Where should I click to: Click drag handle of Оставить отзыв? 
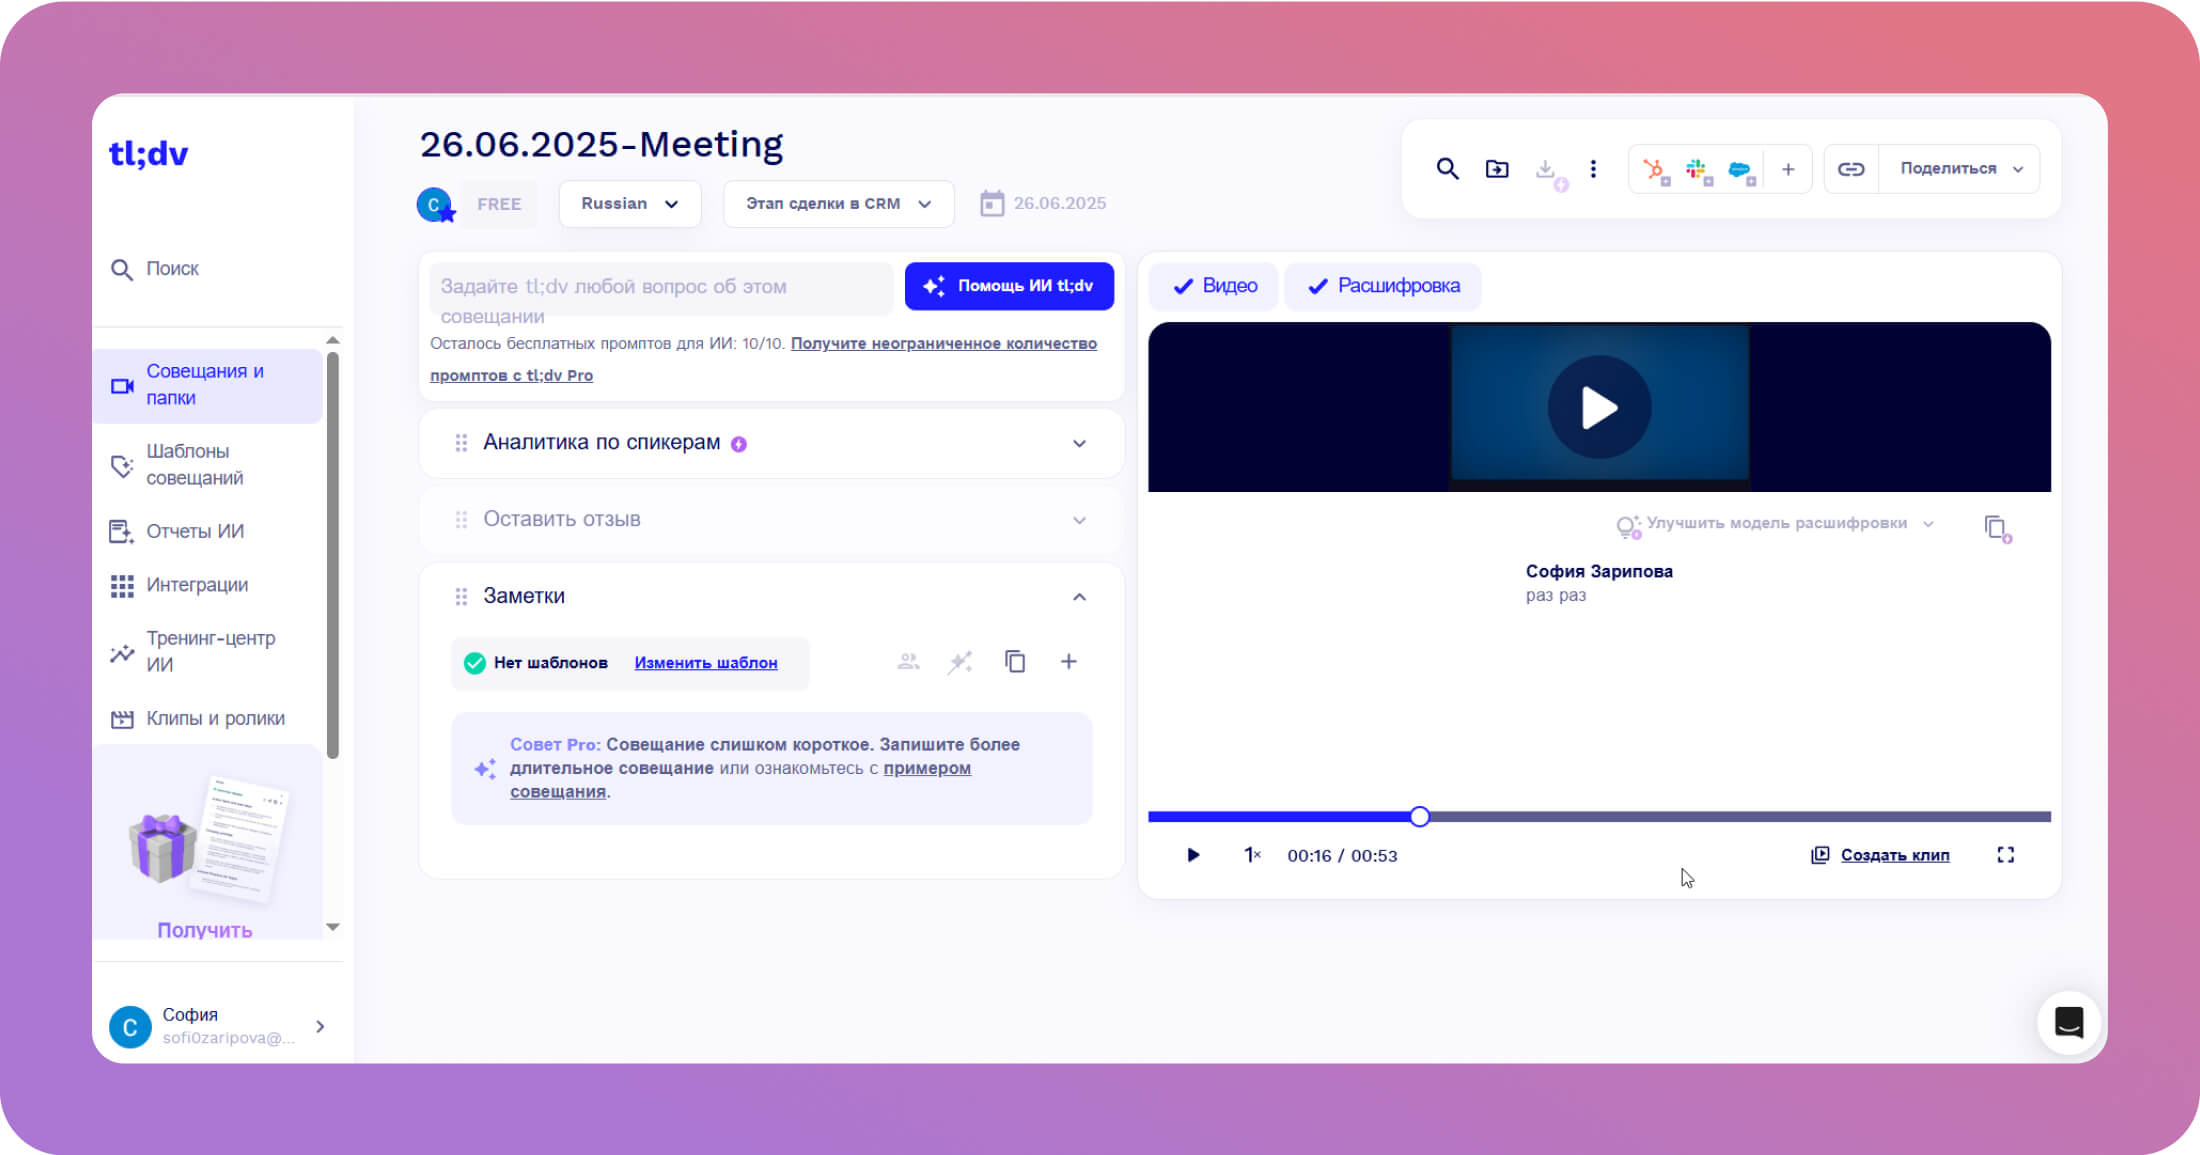tap(461, 520)
